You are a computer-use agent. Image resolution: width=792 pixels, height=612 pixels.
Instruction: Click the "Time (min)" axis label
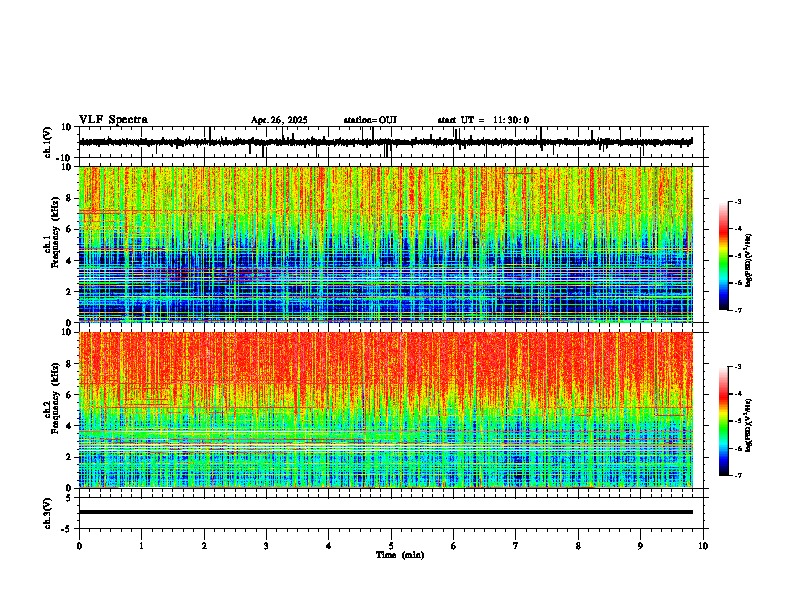coord(400,555)
